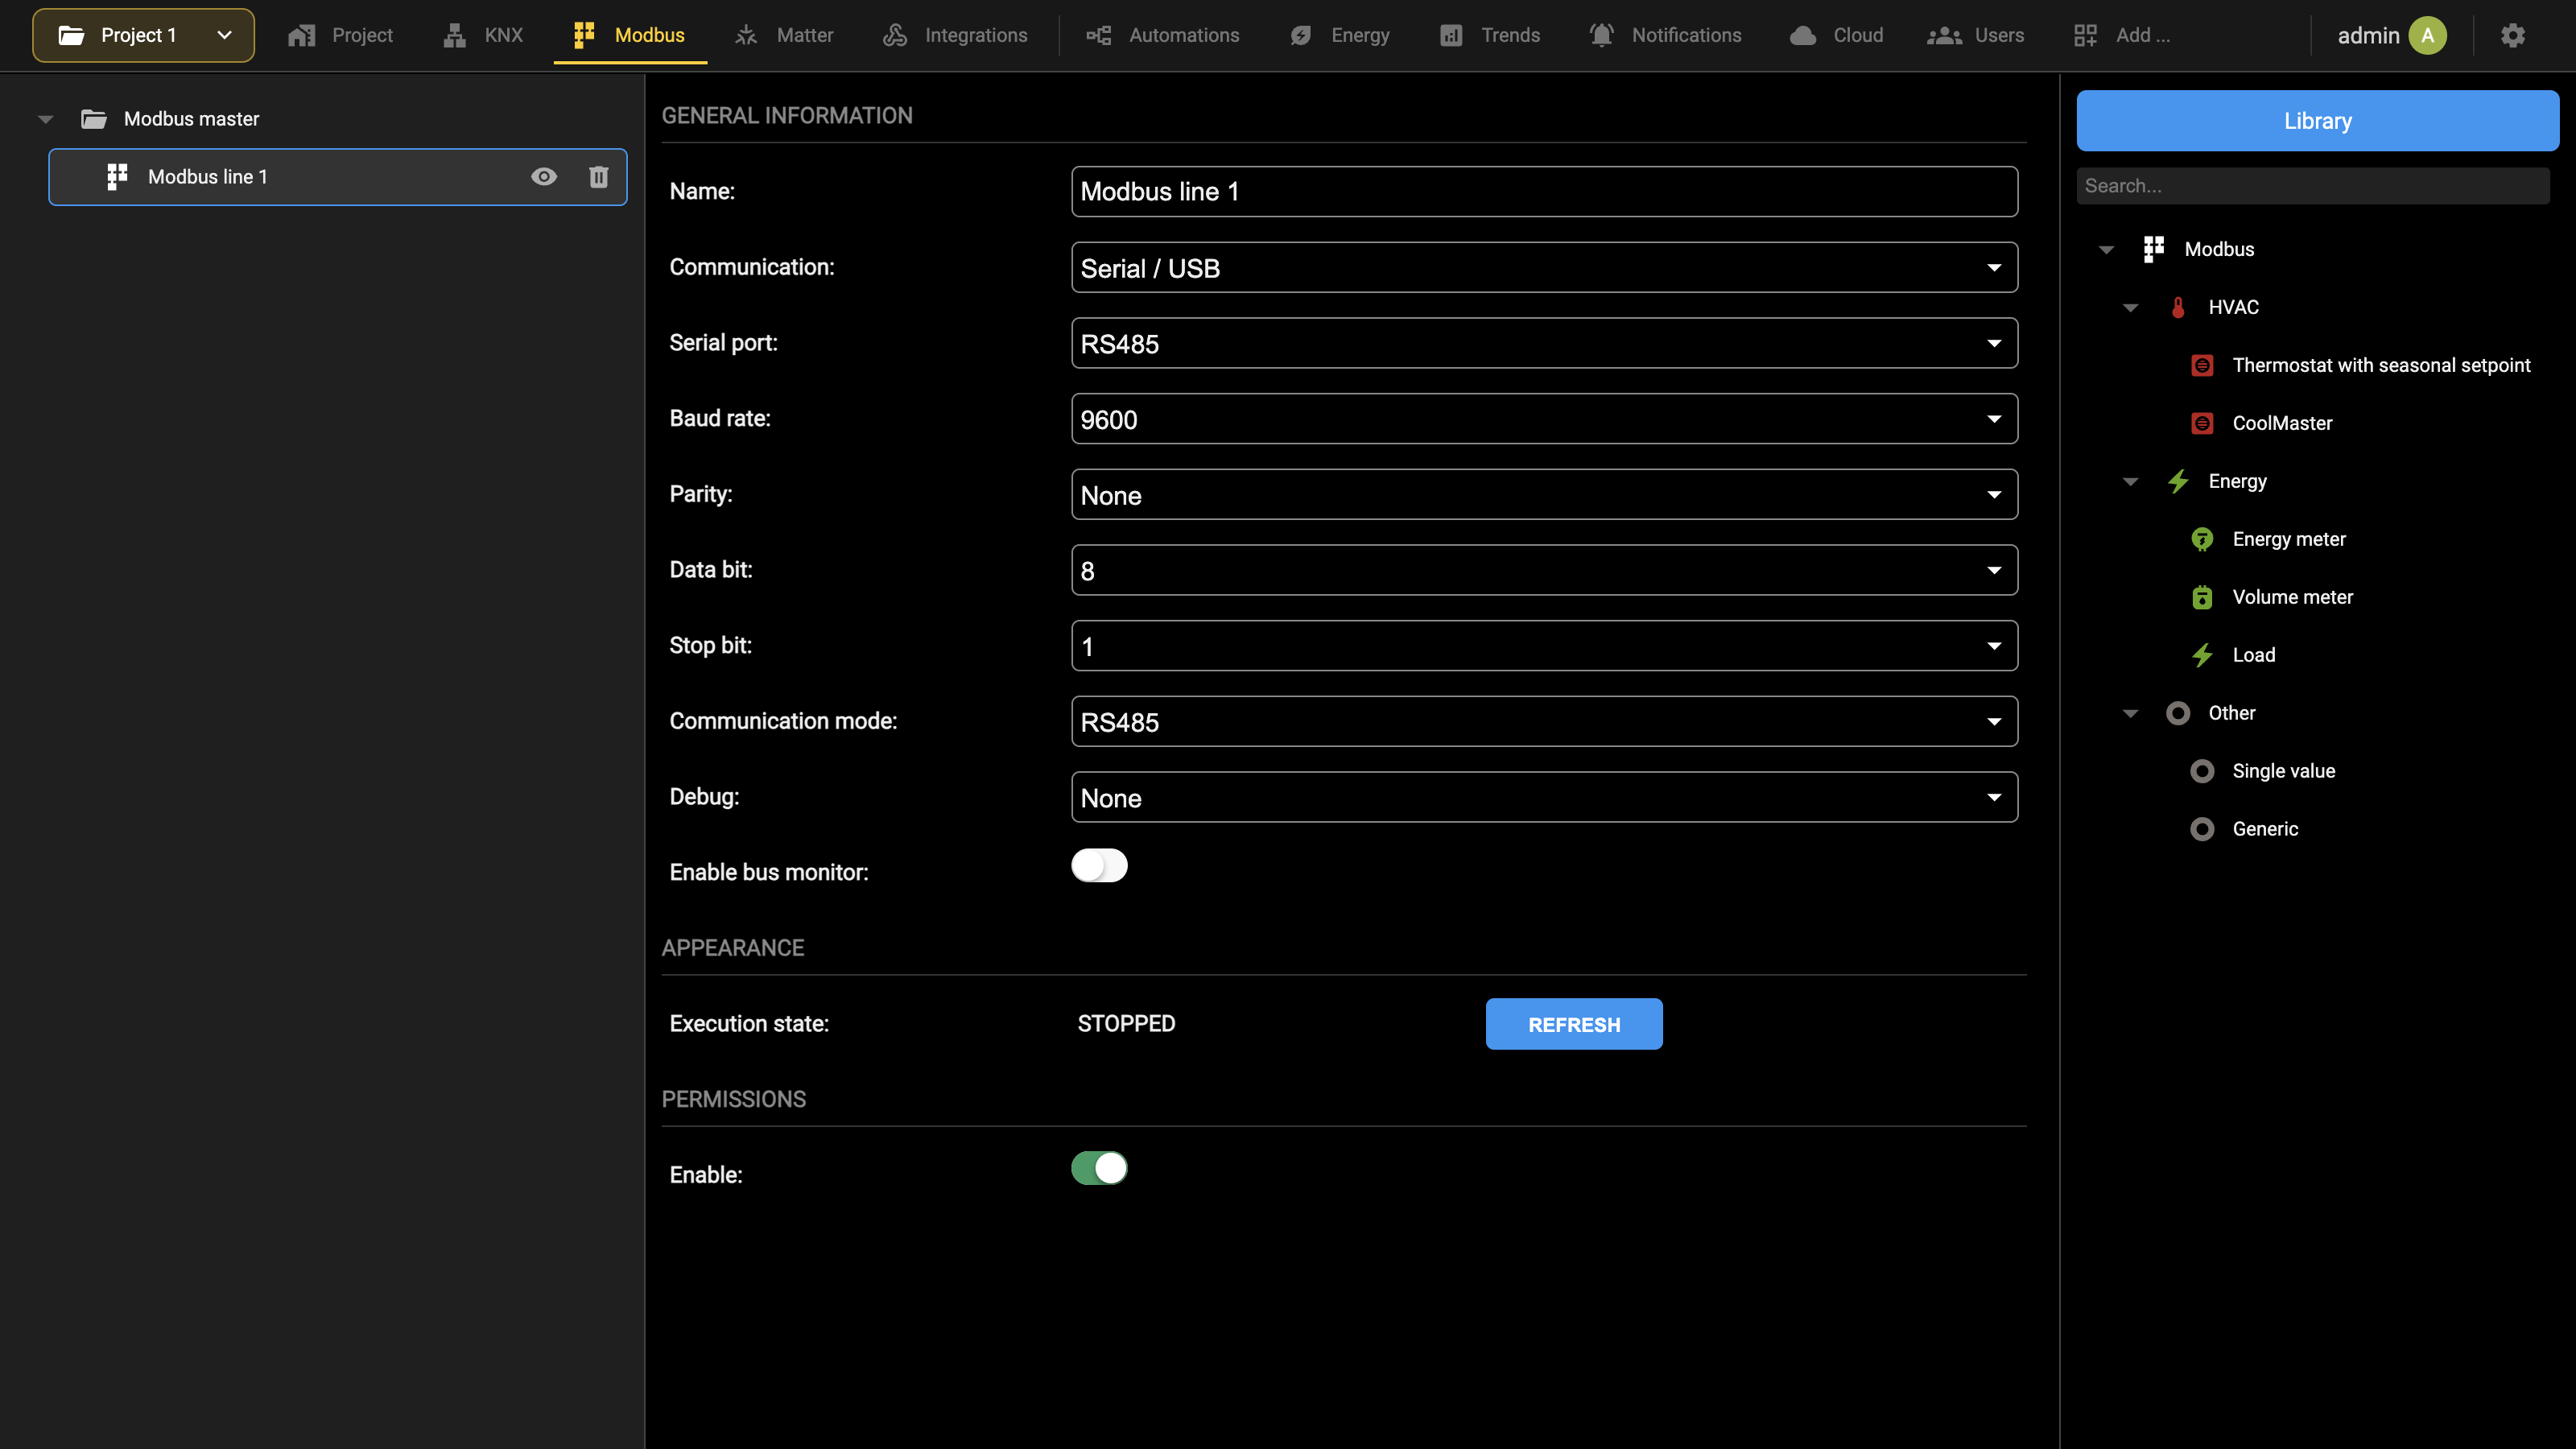Click the settings gear icon
The width and height of the screenshot is (2576, 1449).
(2513, 35)
